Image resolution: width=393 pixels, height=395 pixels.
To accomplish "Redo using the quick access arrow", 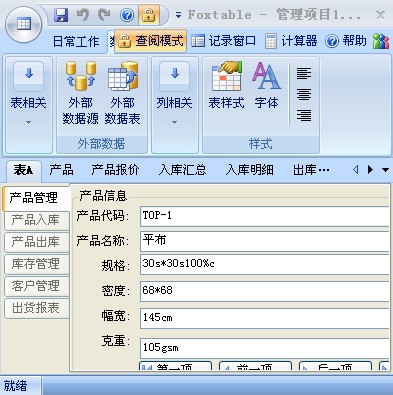I will coord(105,15).
